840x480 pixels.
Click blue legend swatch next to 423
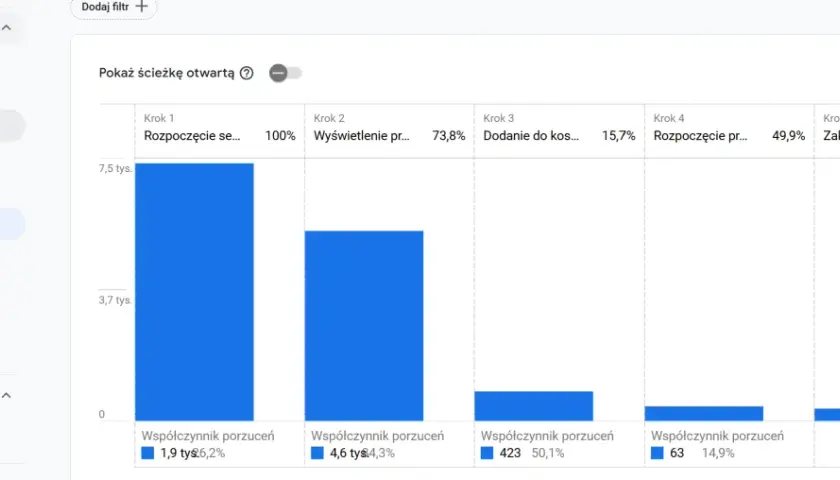[x=487, y=453]
